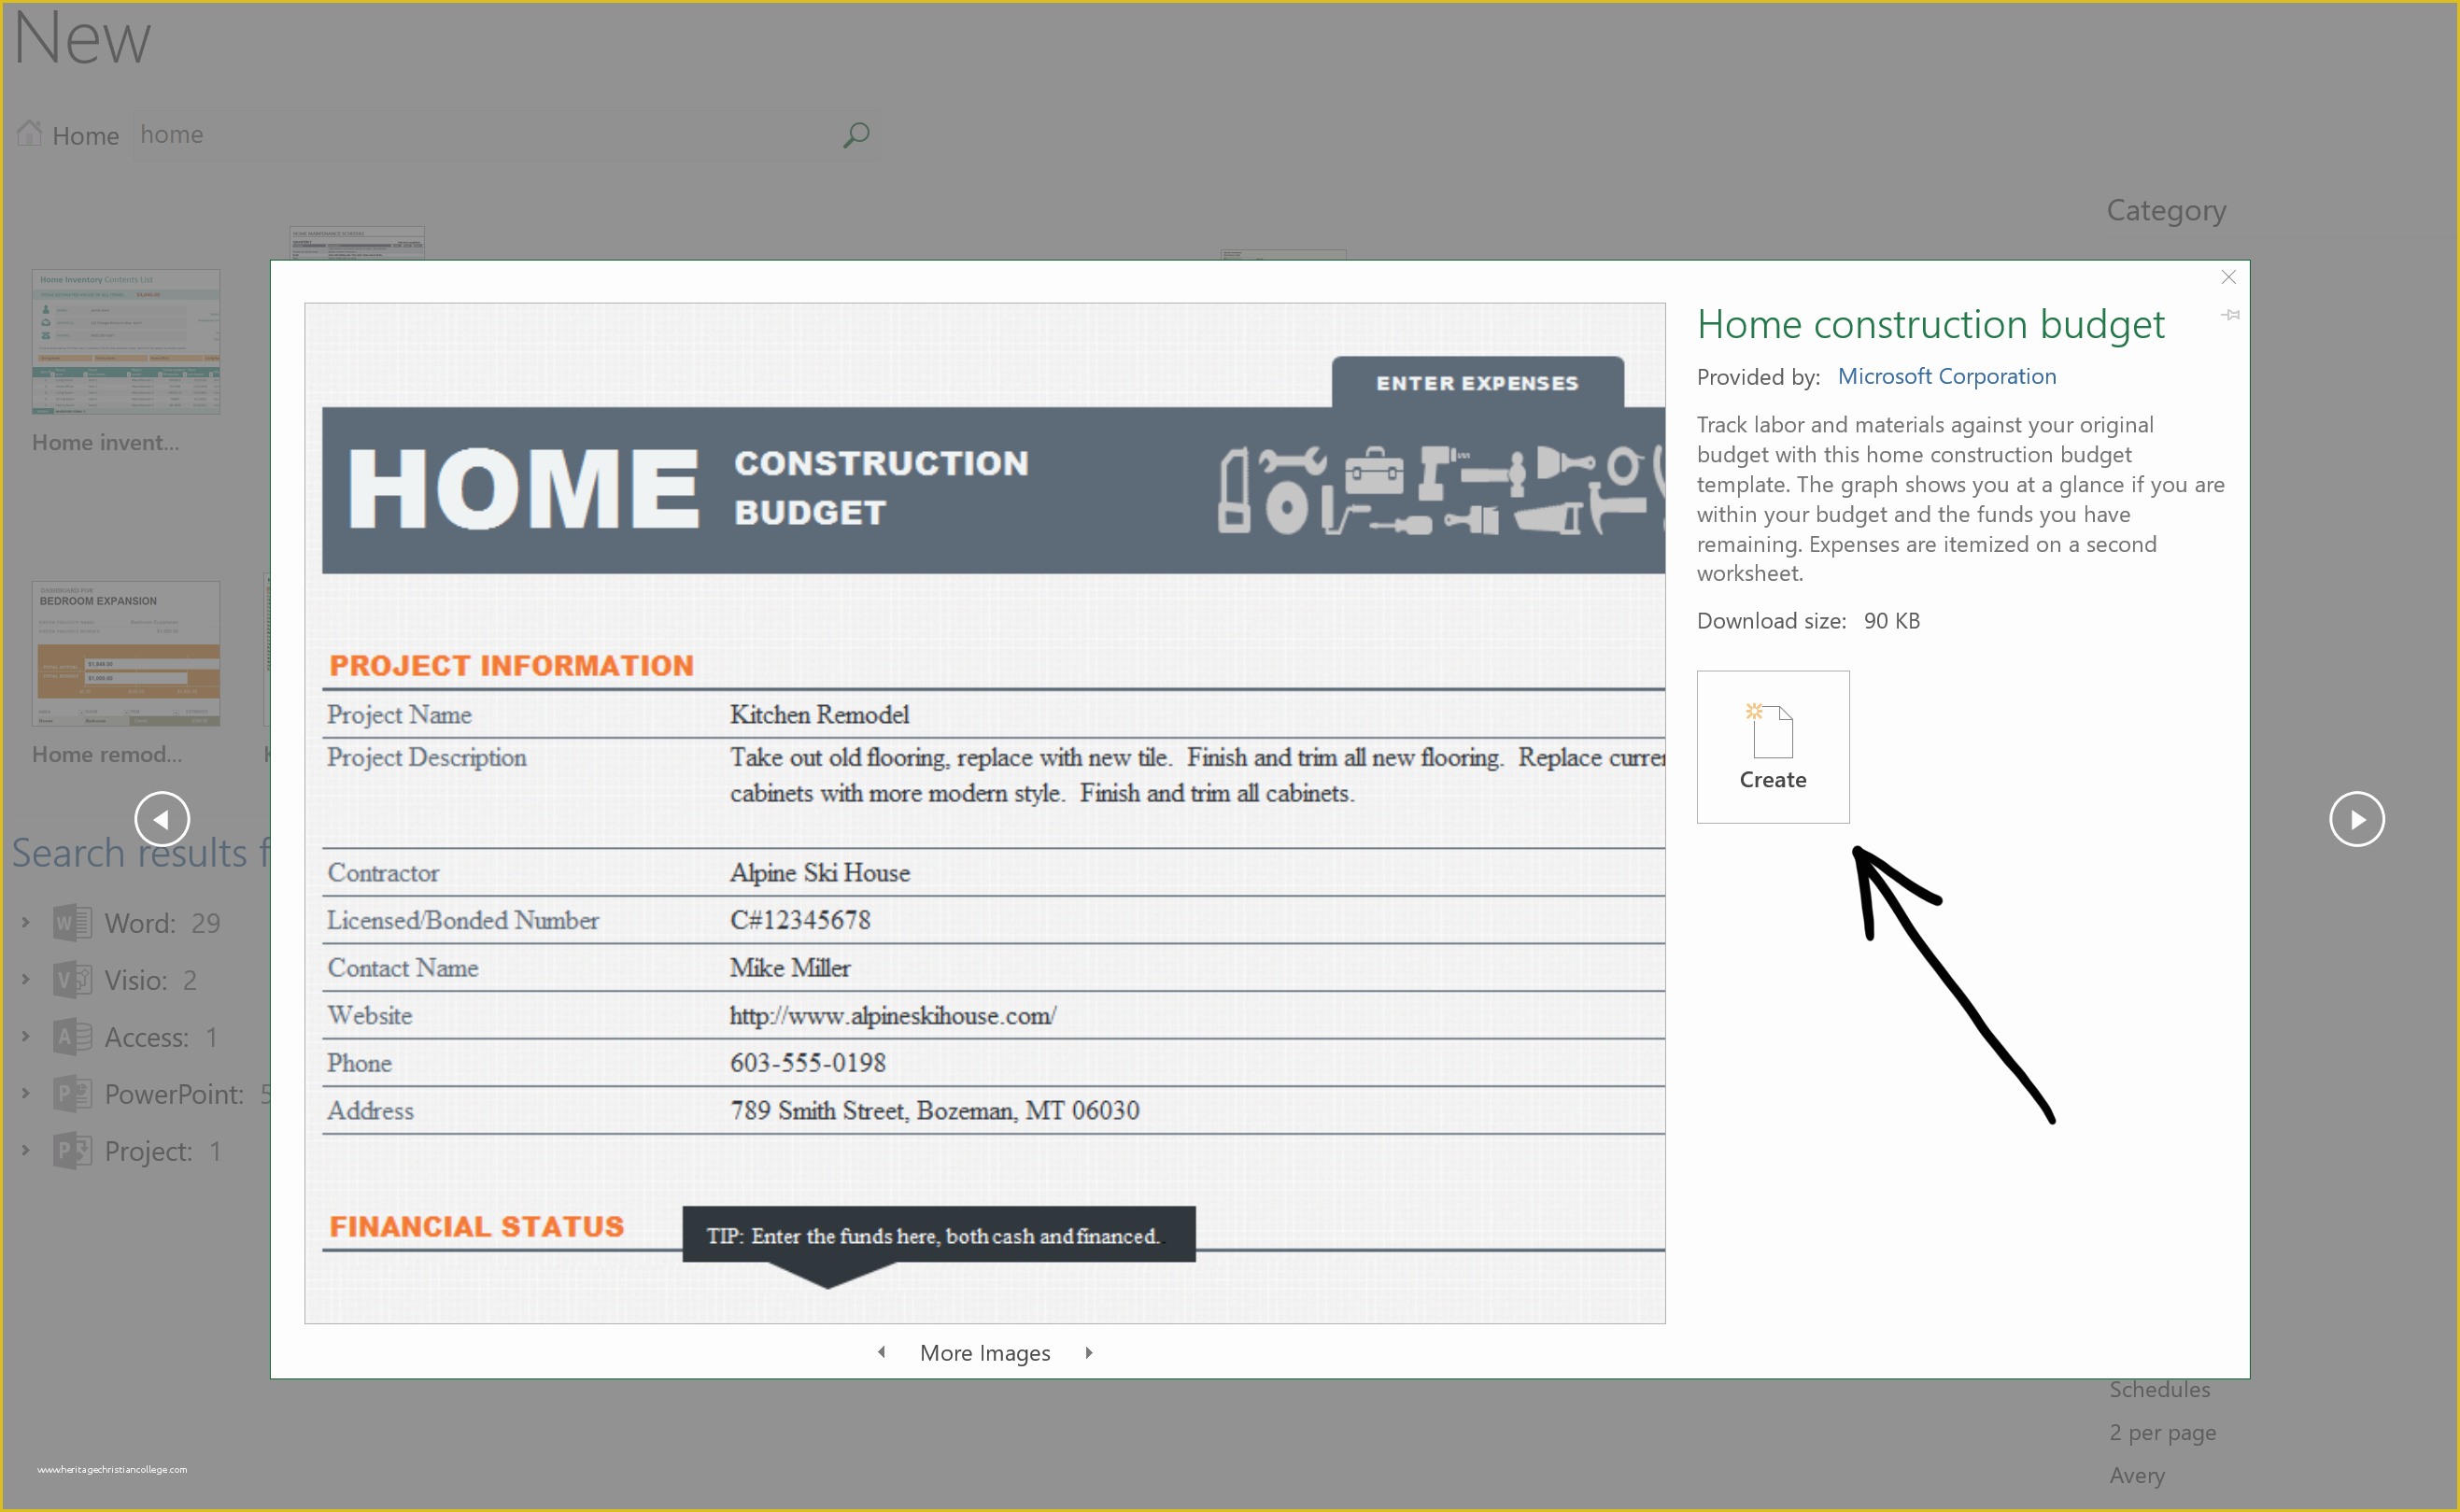Expand the Project search results row
The height and width of the screenshot is (1512, 2460).
point(26,1150)
